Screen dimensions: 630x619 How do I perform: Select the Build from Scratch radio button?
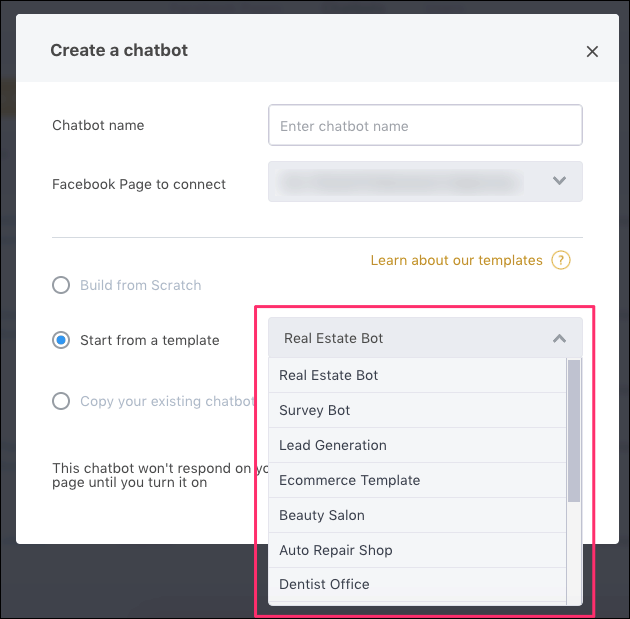(x=61, y=285)
